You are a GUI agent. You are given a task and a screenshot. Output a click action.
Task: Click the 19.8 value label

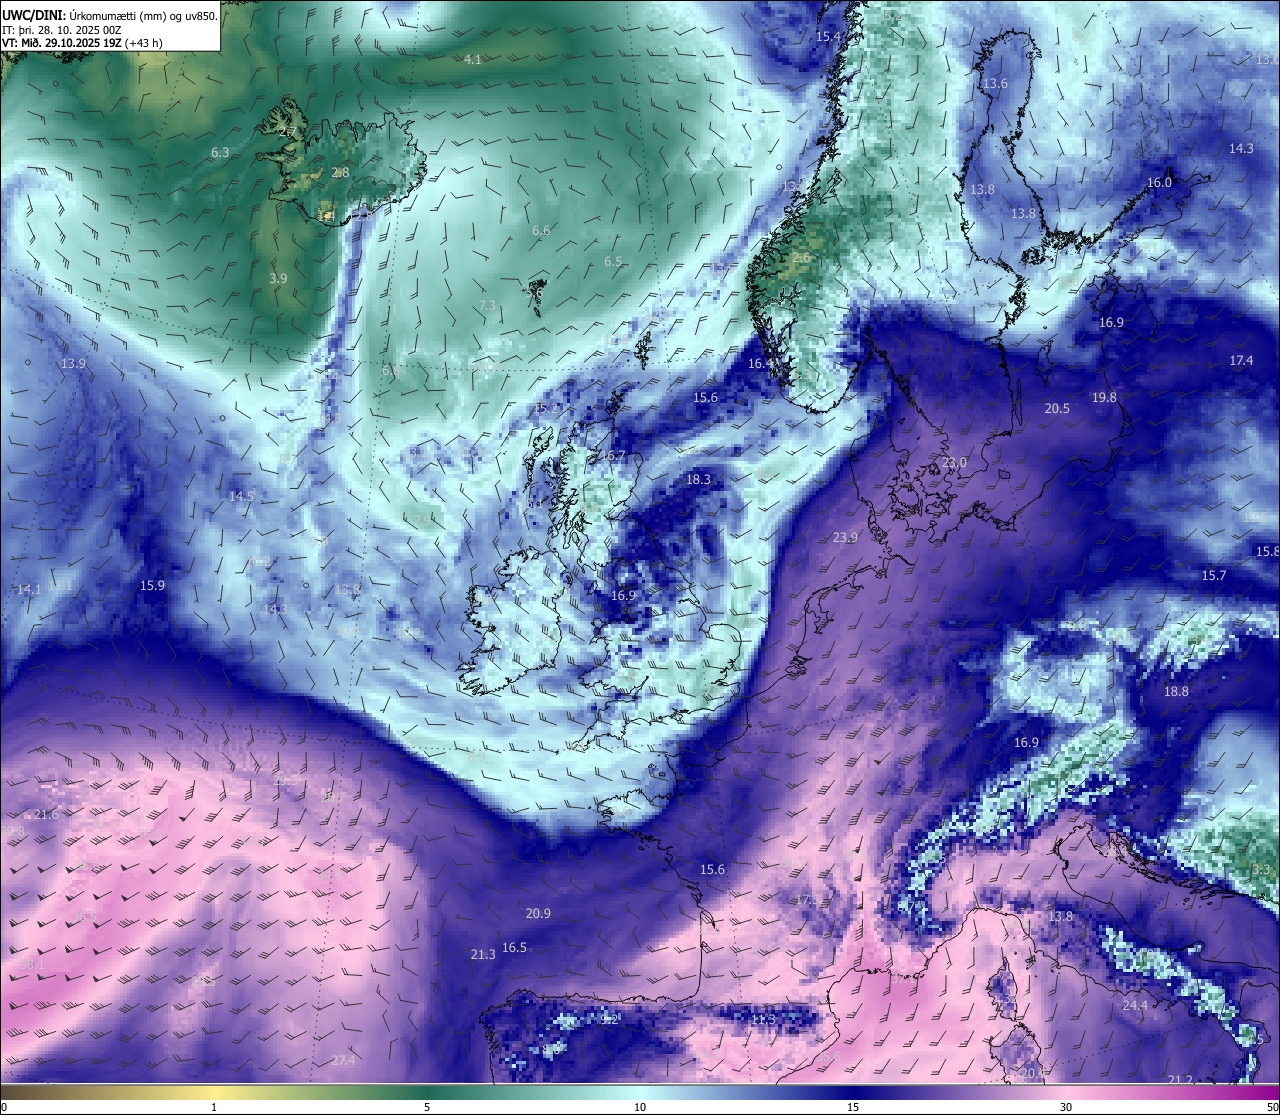coord(1104,398)
